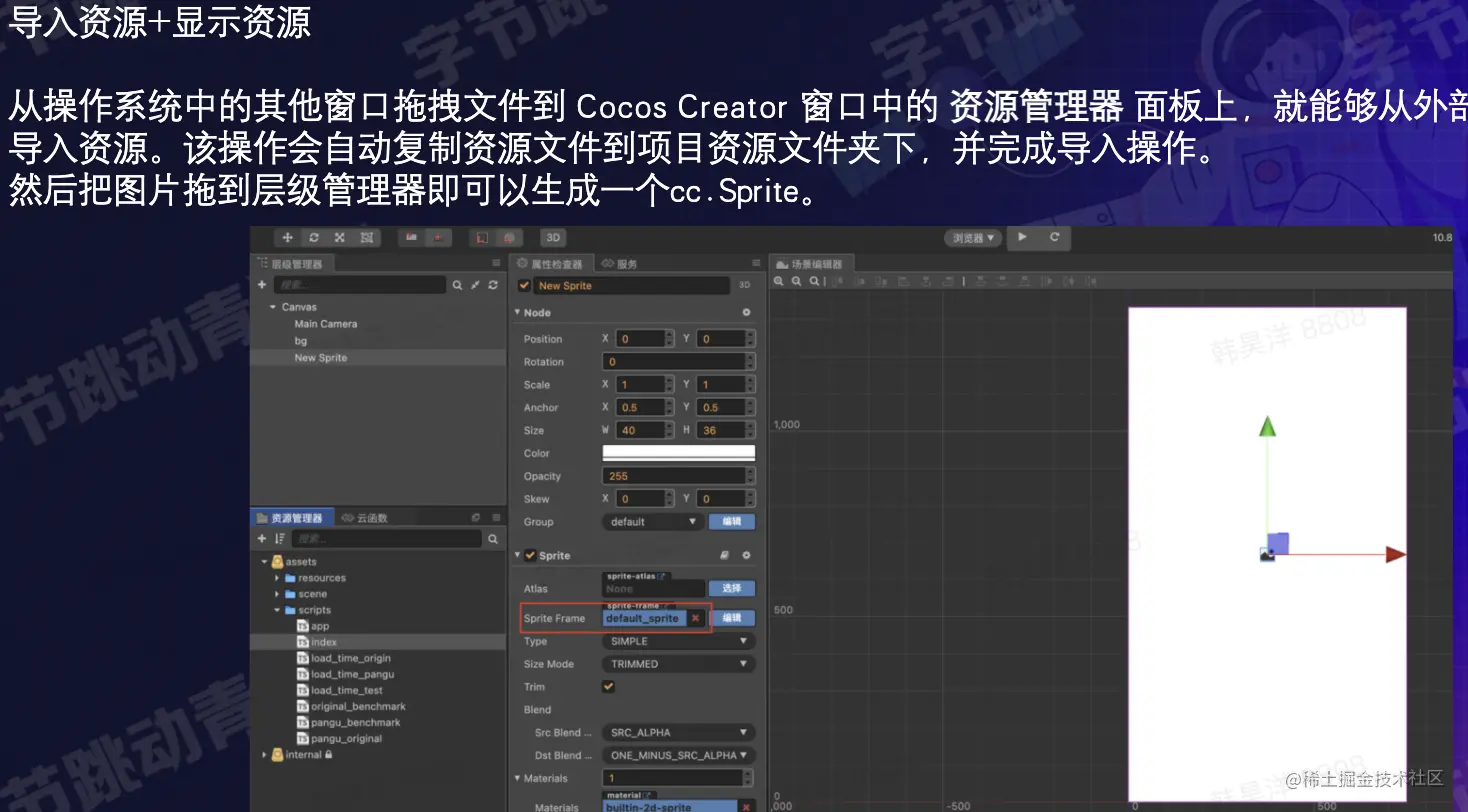Focus the hierarchy panel search field

(x=360, y=285)
